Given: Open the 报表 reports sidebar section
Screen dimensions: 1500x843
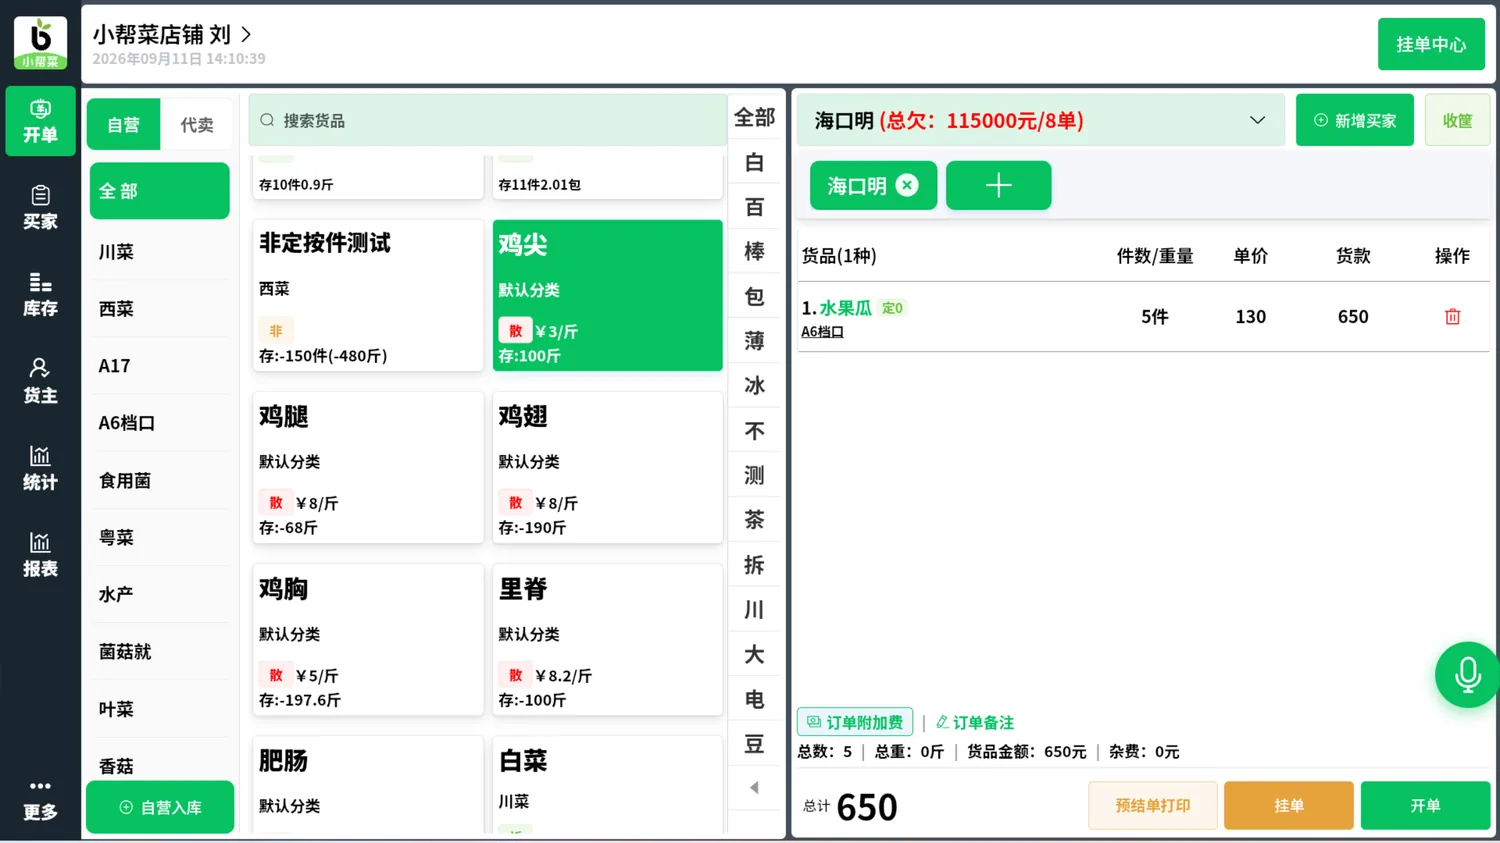Looking at the screenshot, I should (x=40, y=555).
